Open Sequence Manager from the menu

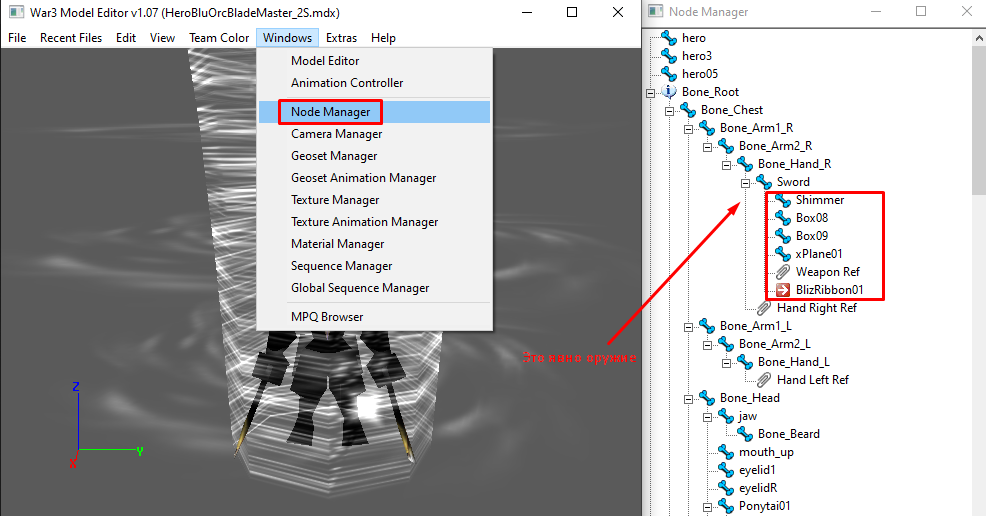pyautogui.click(x=374, y=266)
